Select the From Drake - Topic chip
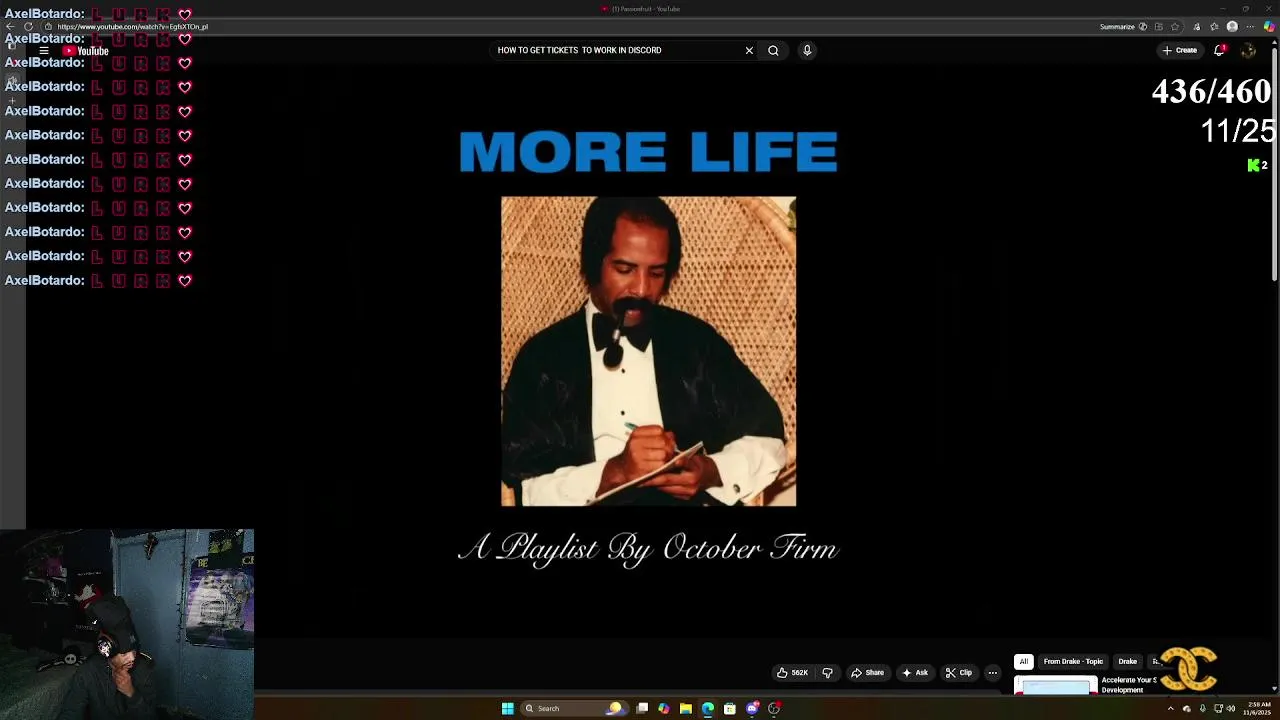Image resolution: width=1280 pixels, height=720 pixels. point(1073,661)
